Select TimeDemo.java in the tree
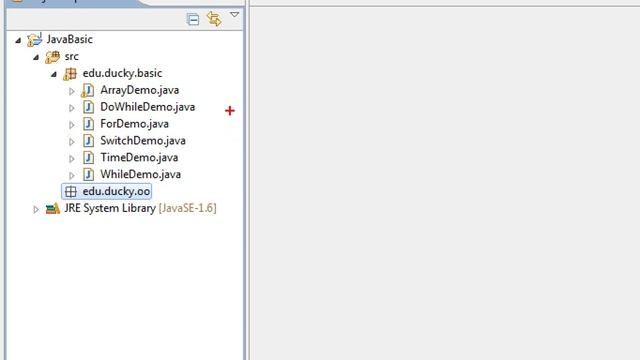 point(139,158)
